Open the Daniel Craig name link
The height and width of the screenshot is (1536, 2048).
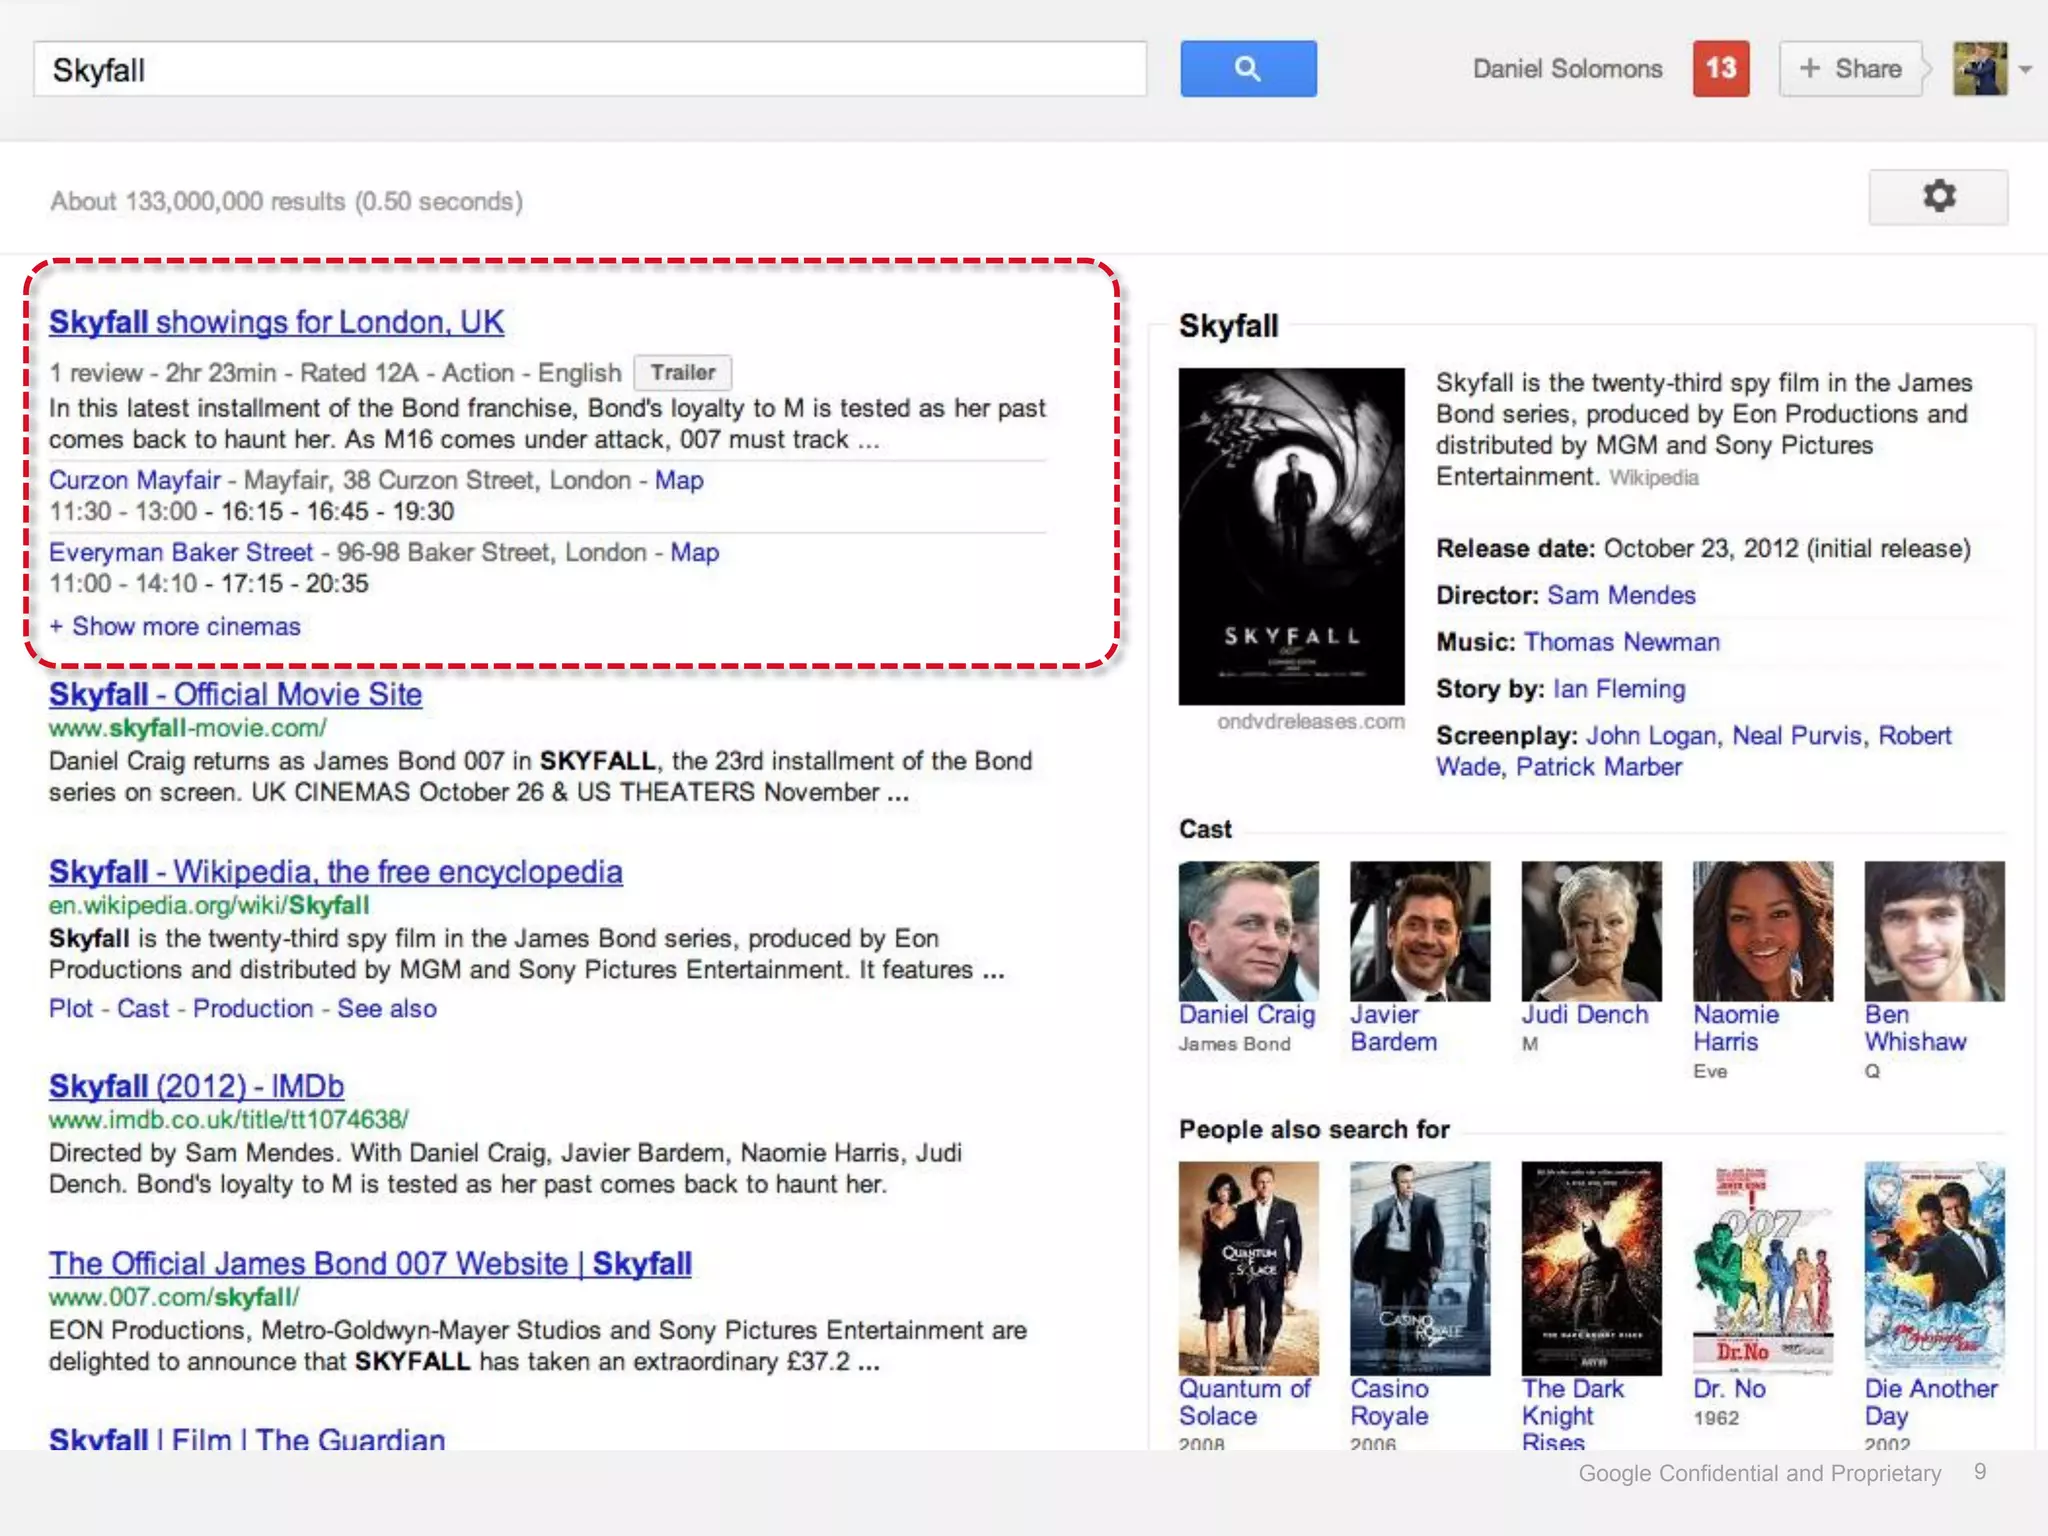coord(1247,1014)
